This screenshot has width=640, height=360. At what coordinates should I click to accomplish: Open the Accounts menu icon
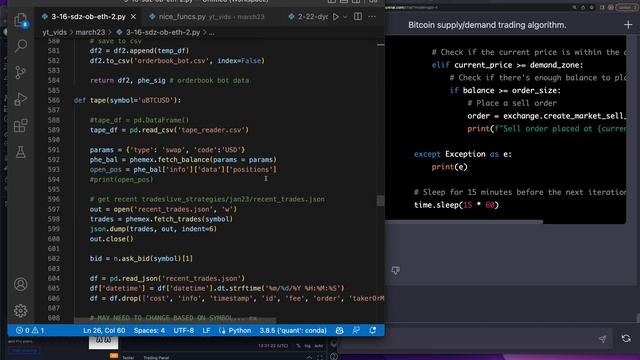pos(20,284)
